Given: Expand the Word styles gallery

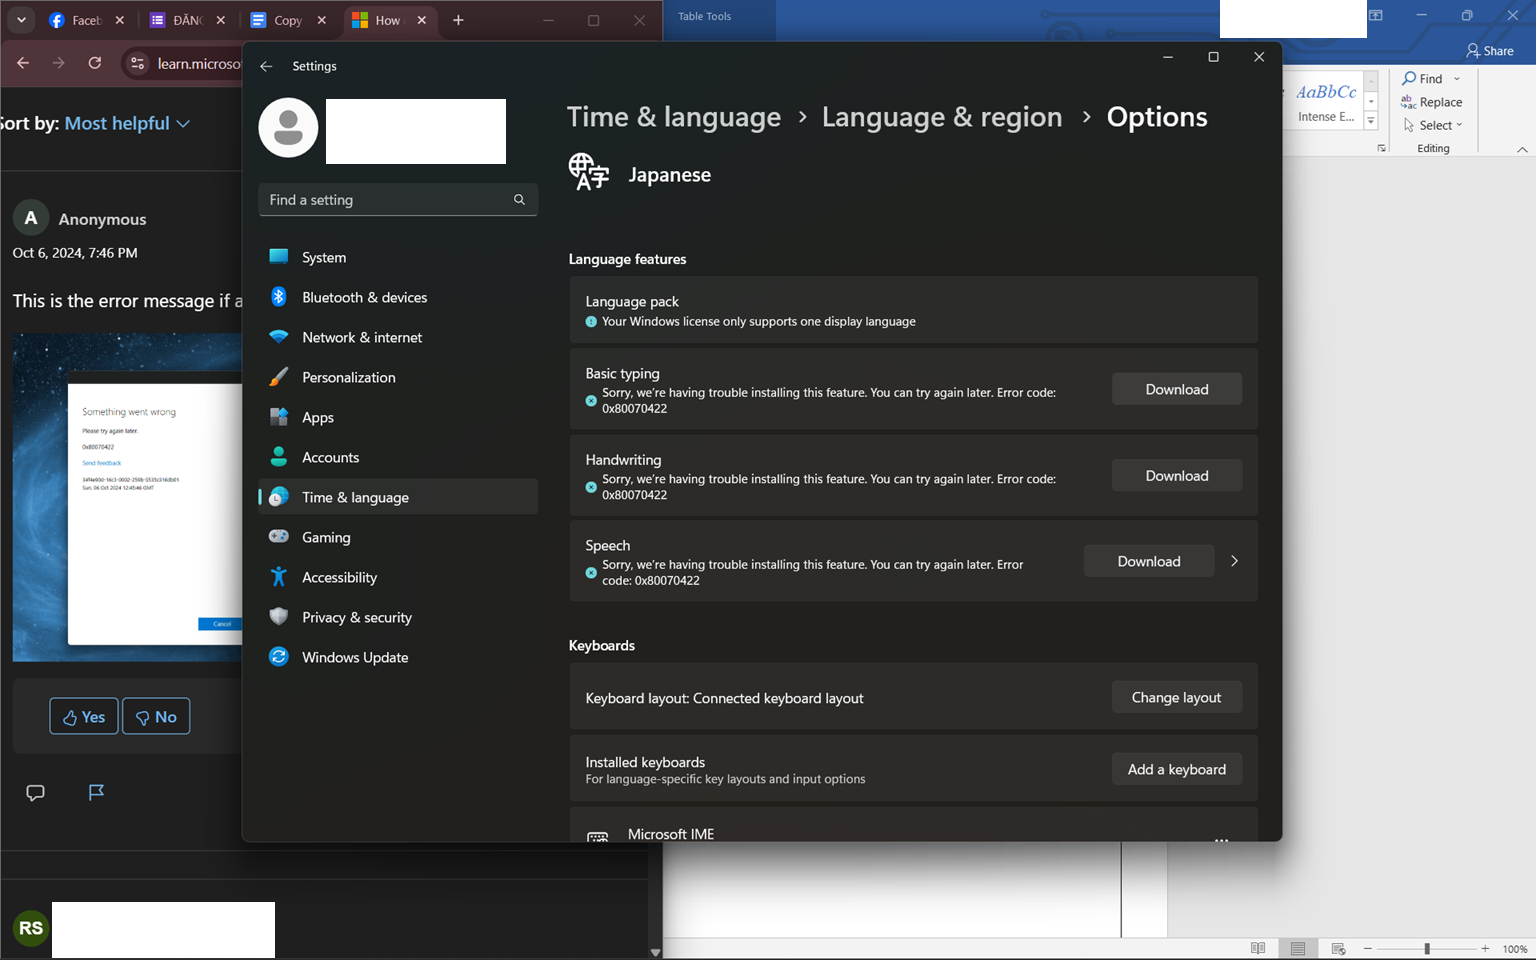Looking at the screenshot, I should (1371, 121).
